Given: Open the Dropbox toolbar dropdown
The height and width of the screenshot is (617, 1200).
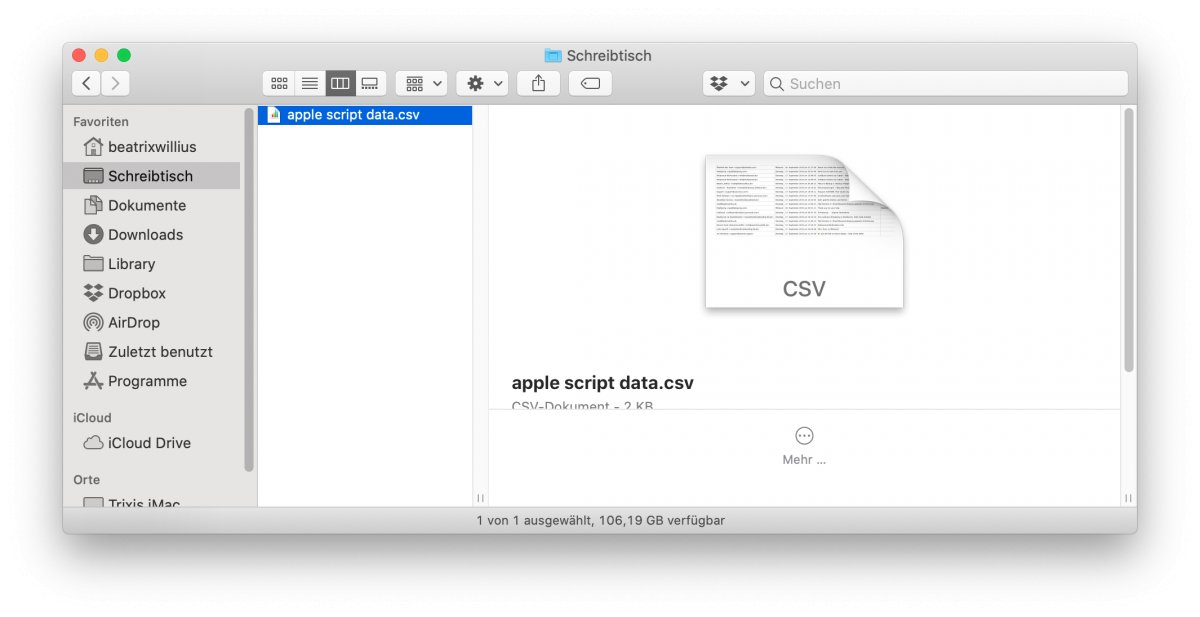Looking at the screenshot, I should pos(728,84).
